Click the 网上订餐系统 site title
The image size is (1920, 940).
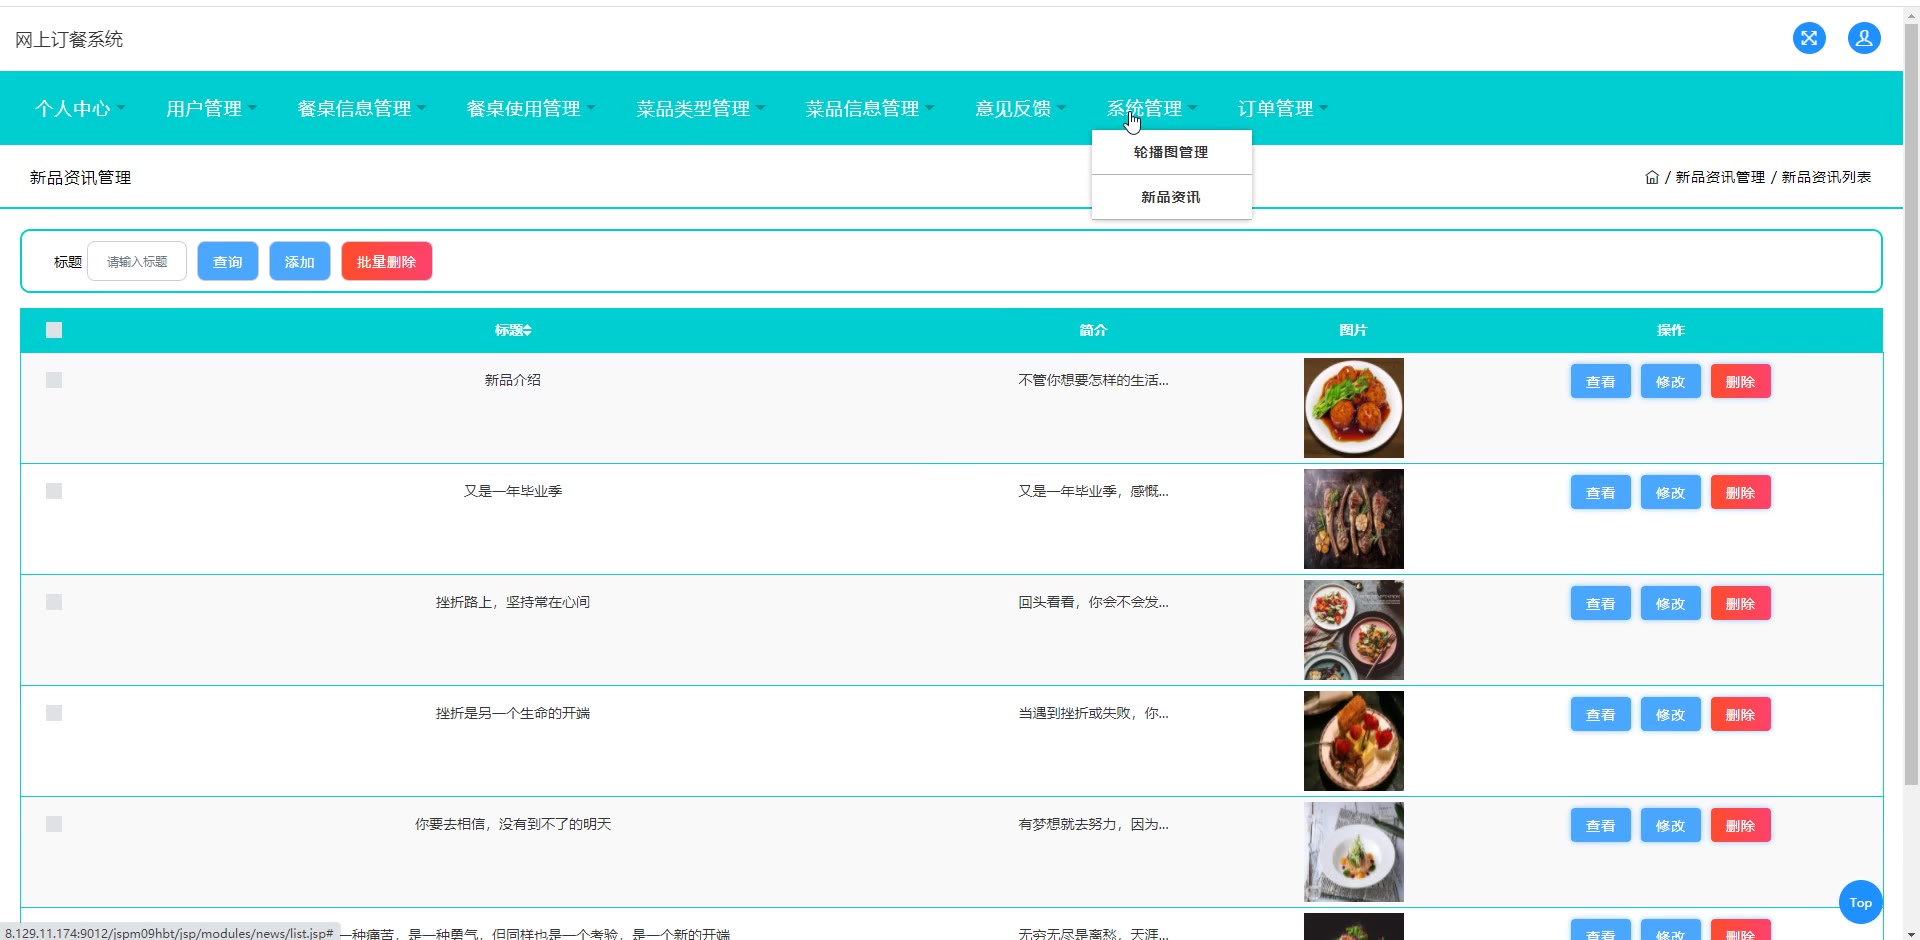point(69,39)
